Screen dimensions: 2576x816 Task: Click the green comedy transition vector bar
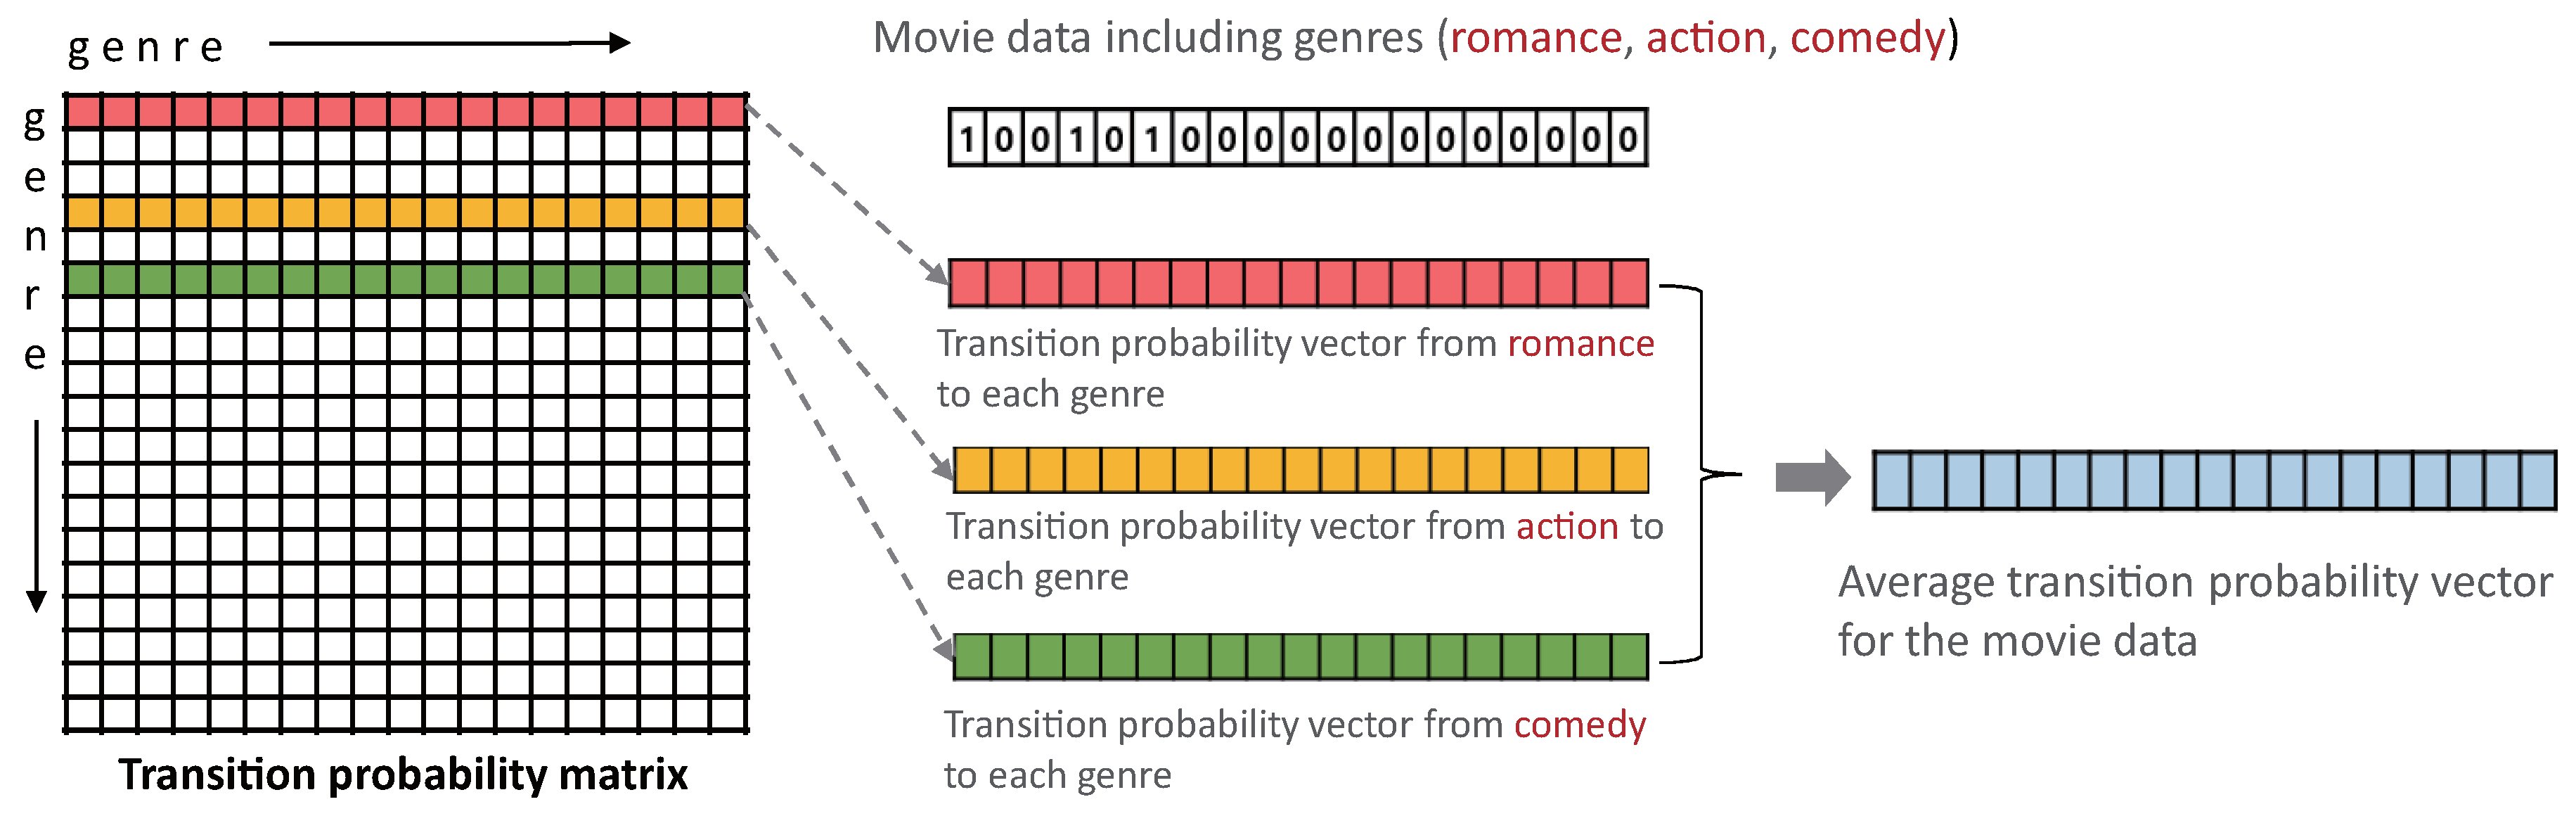(1300, 657)
